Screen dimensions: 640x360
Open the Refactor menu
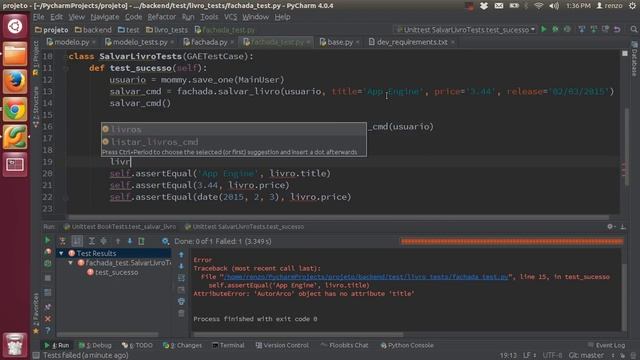[x=162, y=17]
